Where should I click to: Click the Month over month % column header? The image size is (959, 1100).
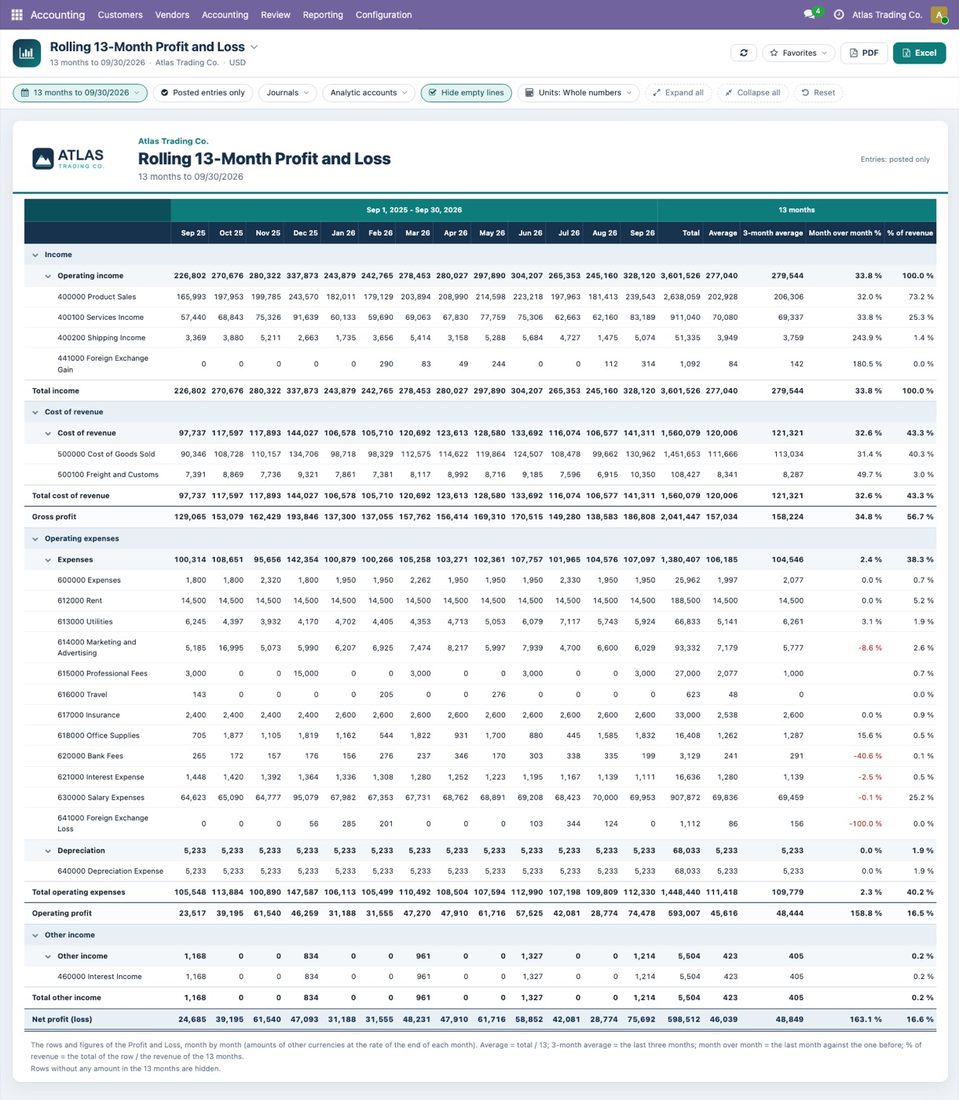tap(844, 233)
